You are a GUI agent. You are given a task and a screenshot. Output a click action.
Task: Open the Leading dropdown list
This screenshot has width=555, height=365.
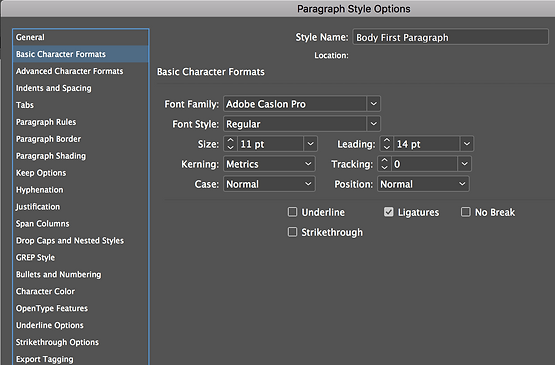tap(467, 144)
